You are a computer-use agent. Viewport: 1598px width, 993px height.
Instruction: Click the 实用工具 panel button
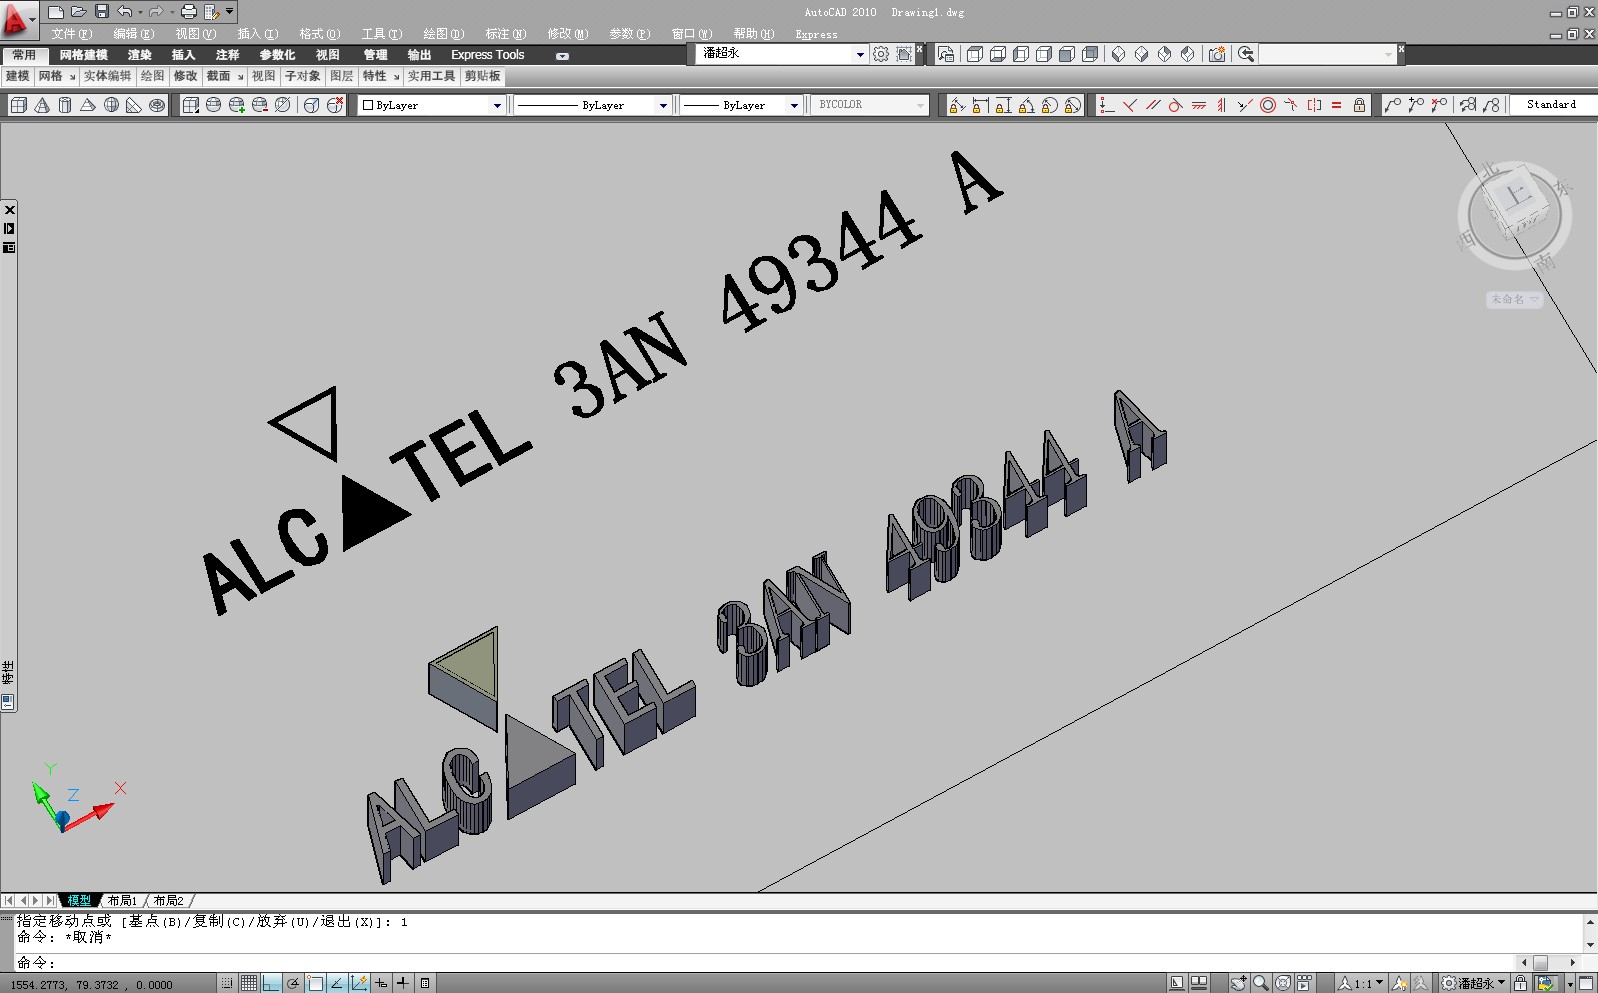pyautogui.click(x=431, y=77)
